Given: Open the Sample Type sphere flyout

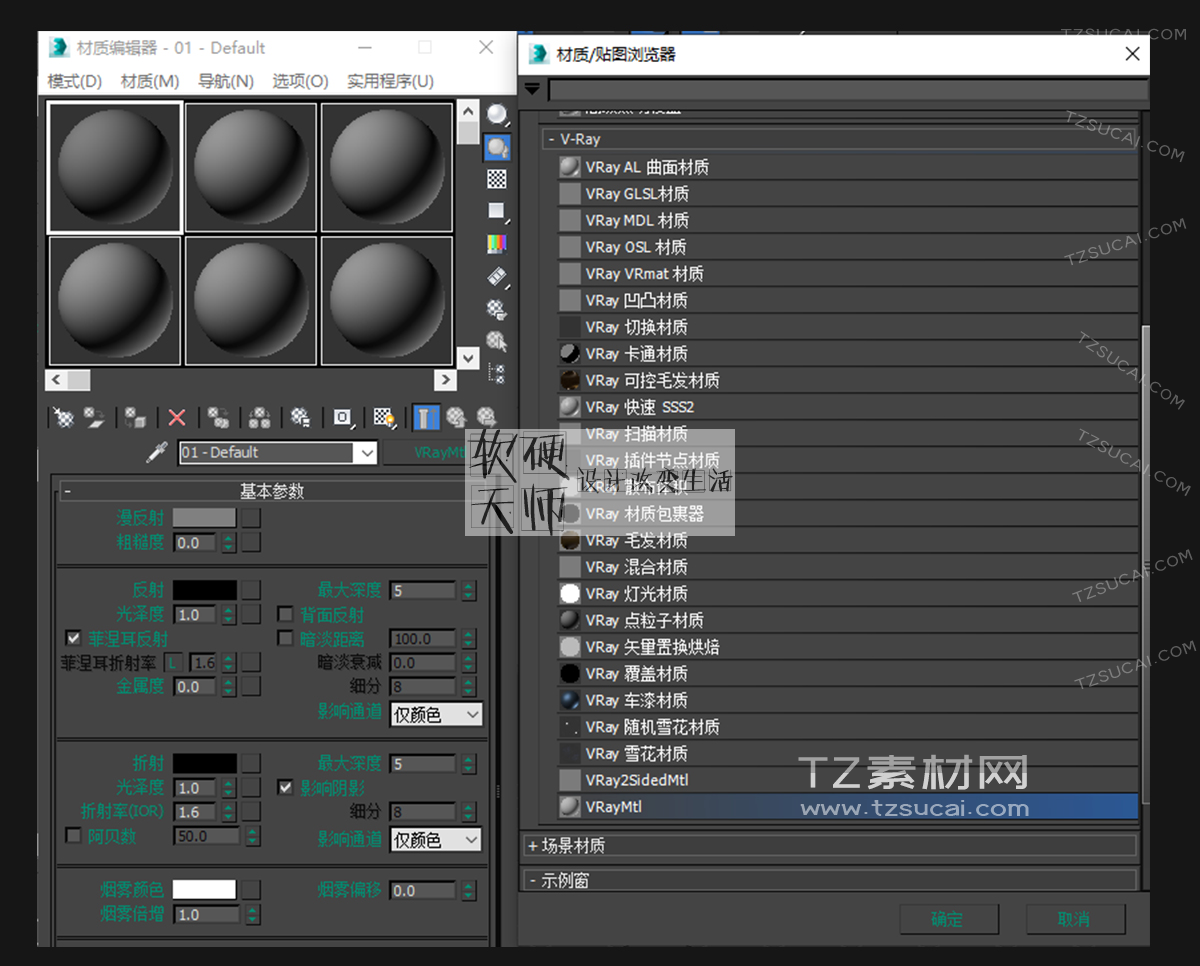Looking at the screenshot, I should point(497,114).
